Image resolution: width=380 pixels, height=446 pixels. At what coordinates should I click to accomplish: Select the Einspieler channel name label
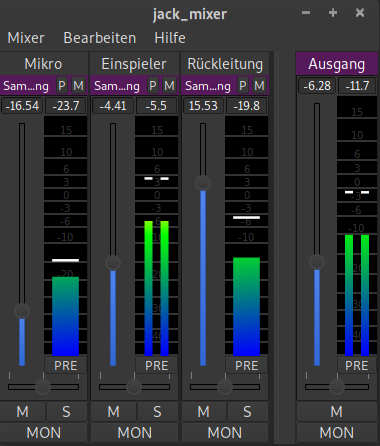click(x=134, y=64)
